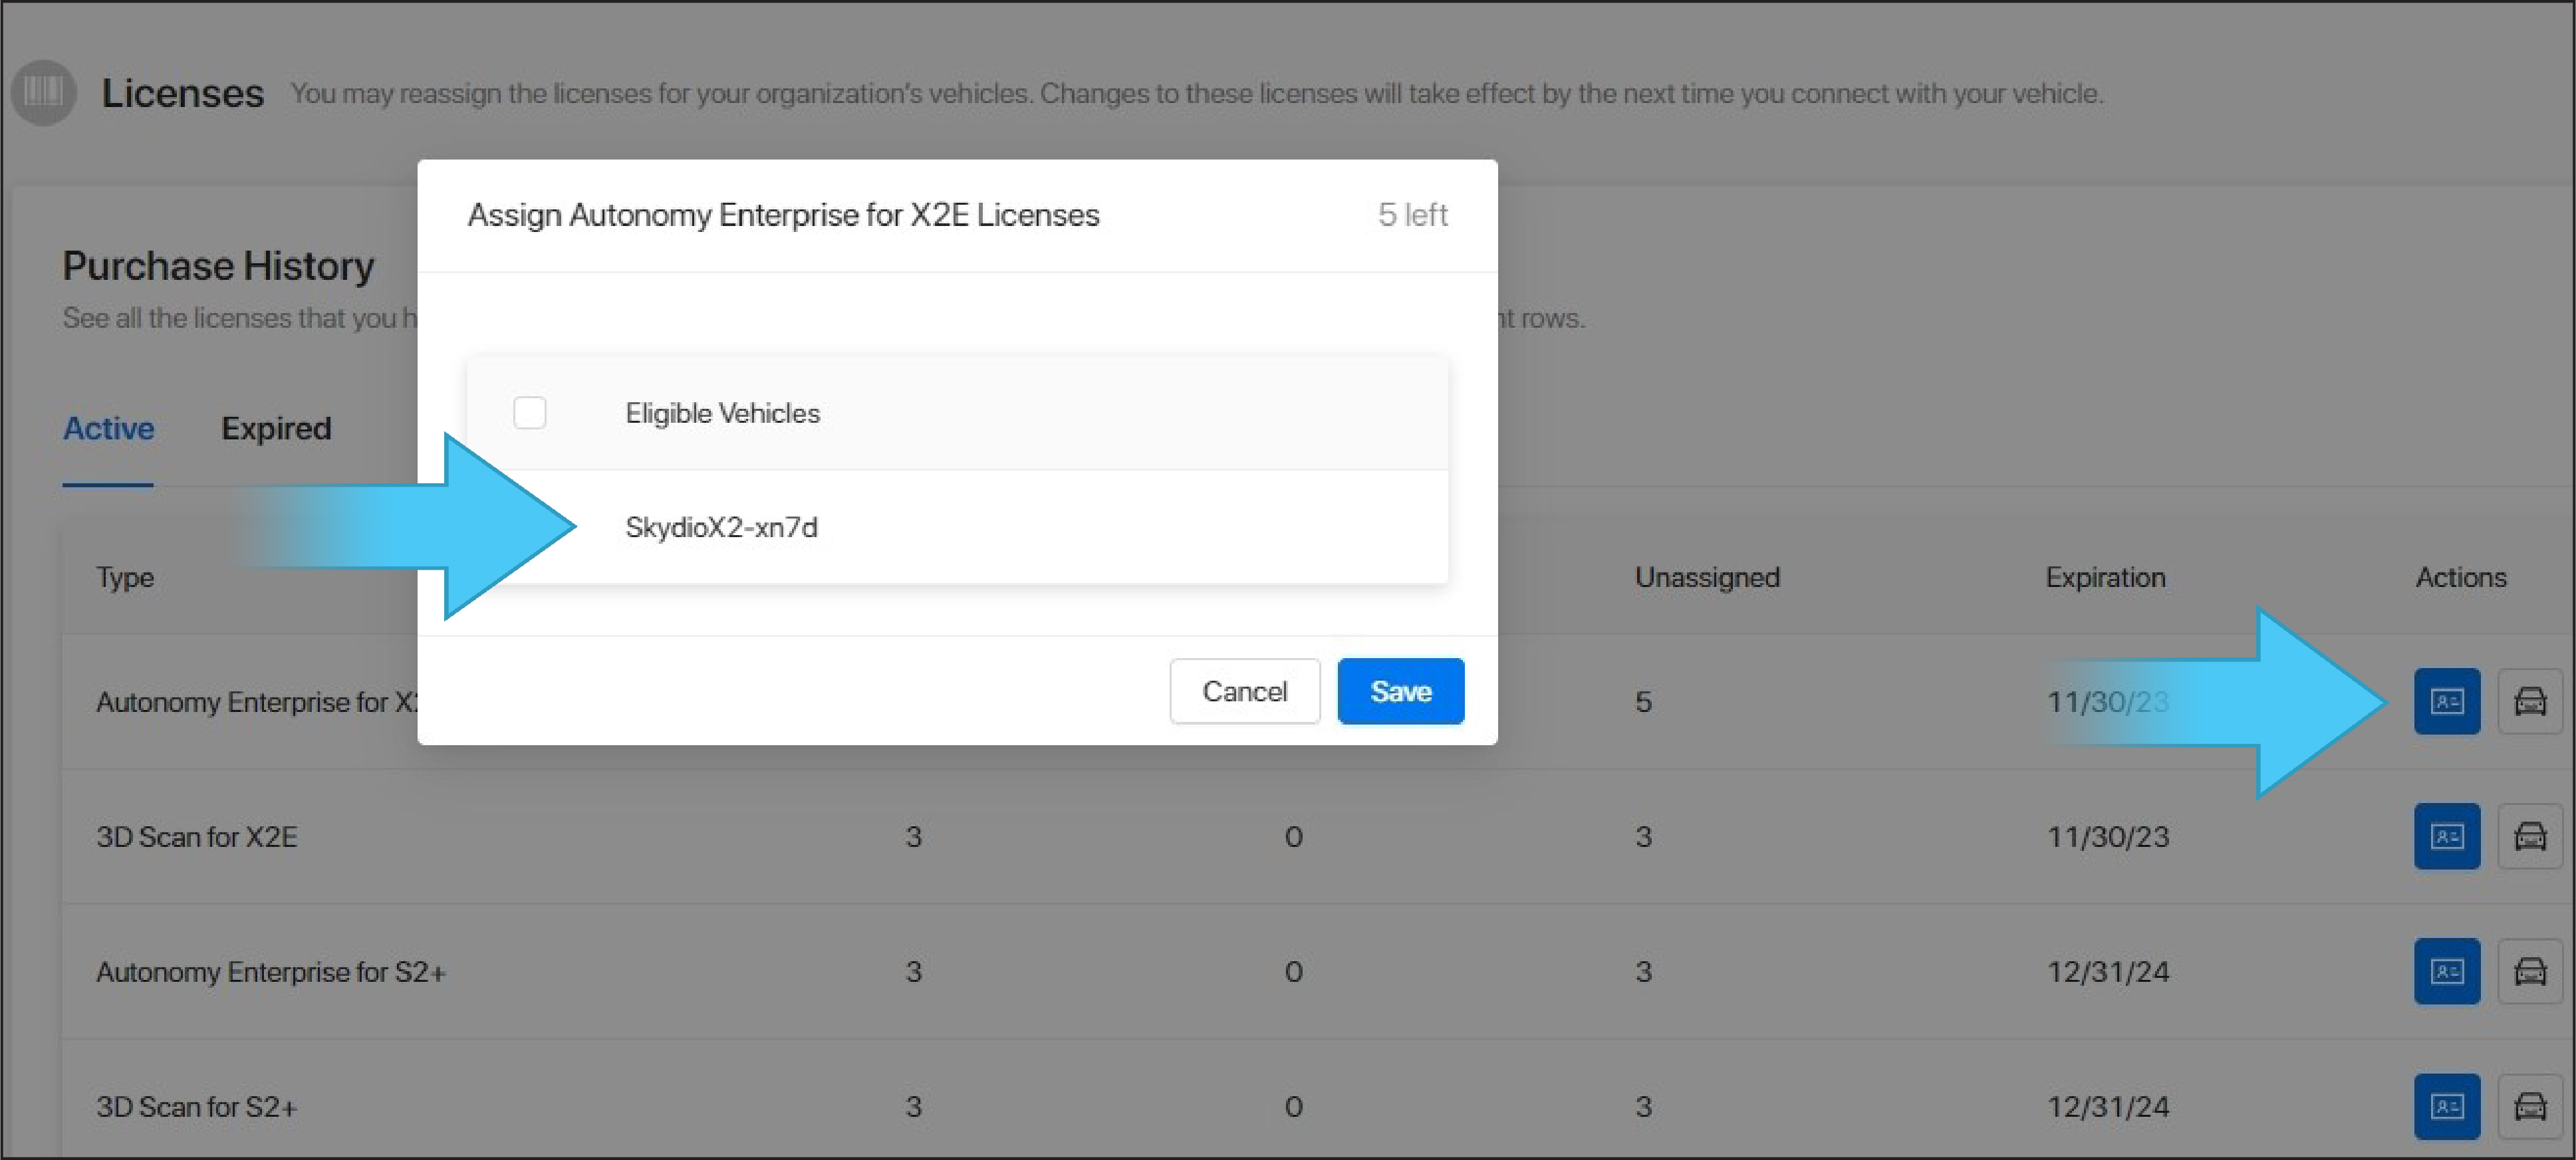2576x1160 pixels.
Task: Open assign-user icon for Autonomy Enterprise S2+
Action: 2446,971
